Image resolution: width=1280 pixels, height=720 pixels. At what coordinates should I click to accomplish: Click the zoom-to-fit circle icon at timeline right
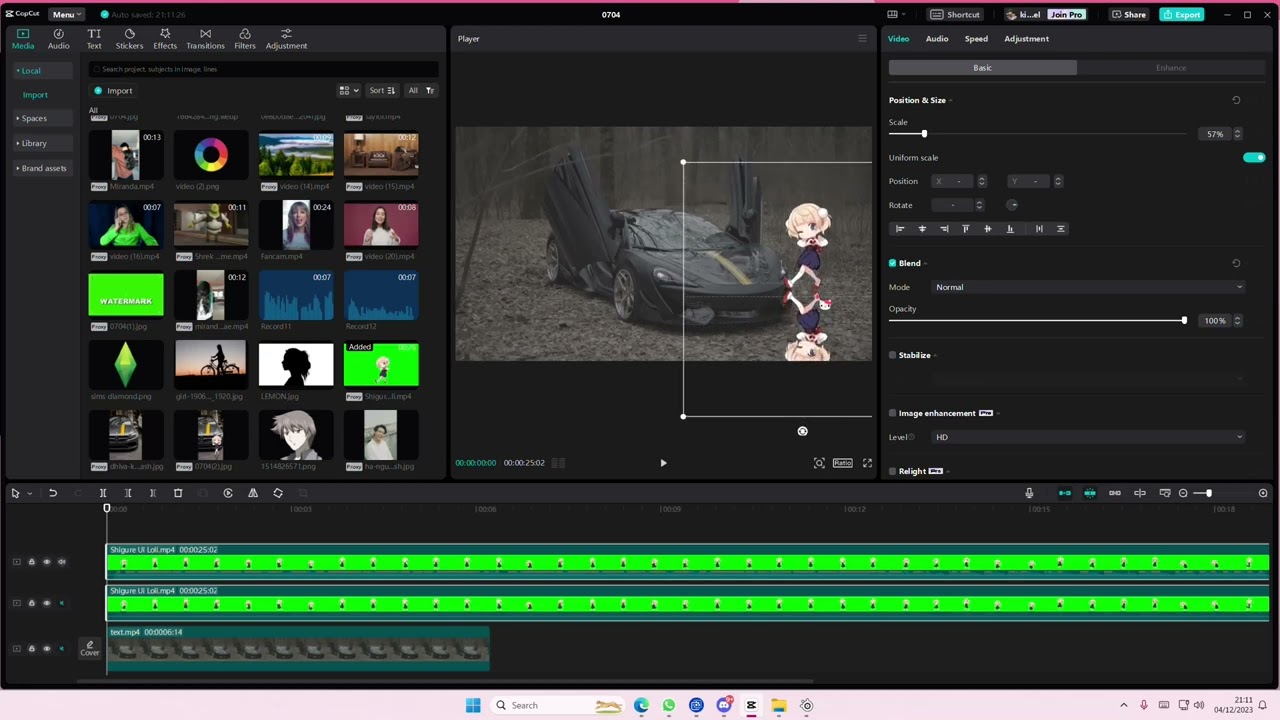[1263, 493]
